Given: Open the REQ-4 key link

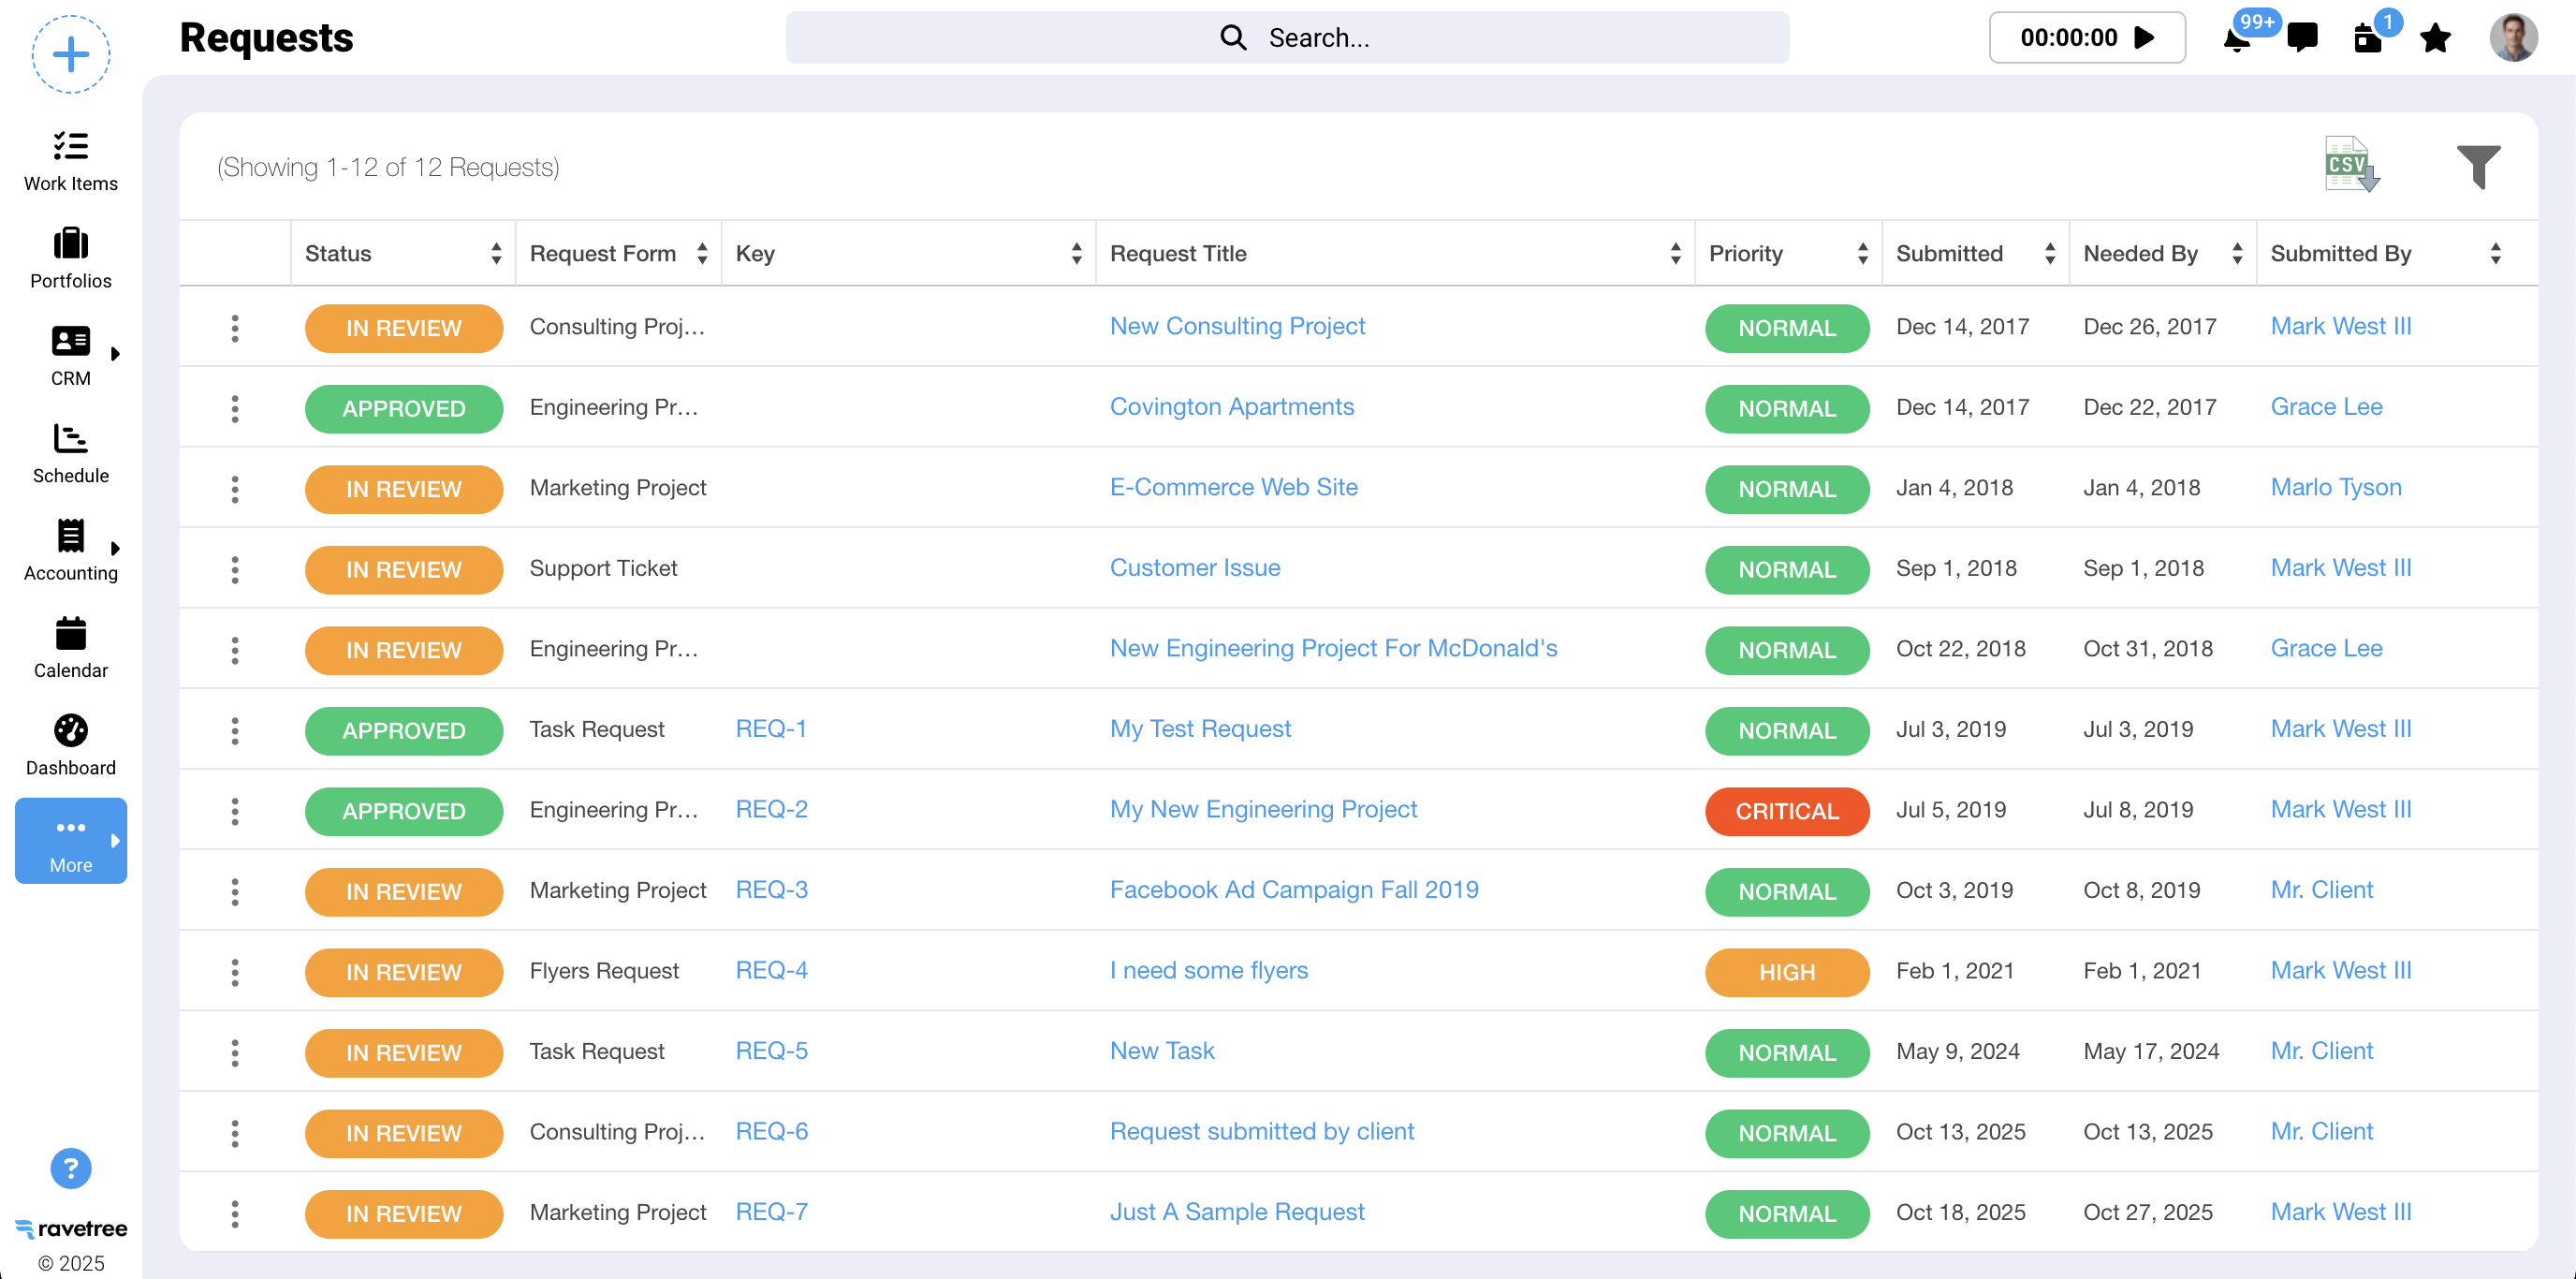Looking at the screenshot, I should (771, 970).
